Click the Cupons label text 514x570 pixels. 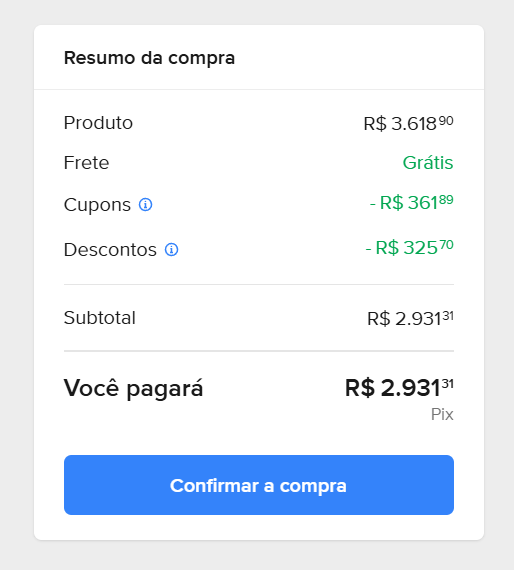[97, 205]
